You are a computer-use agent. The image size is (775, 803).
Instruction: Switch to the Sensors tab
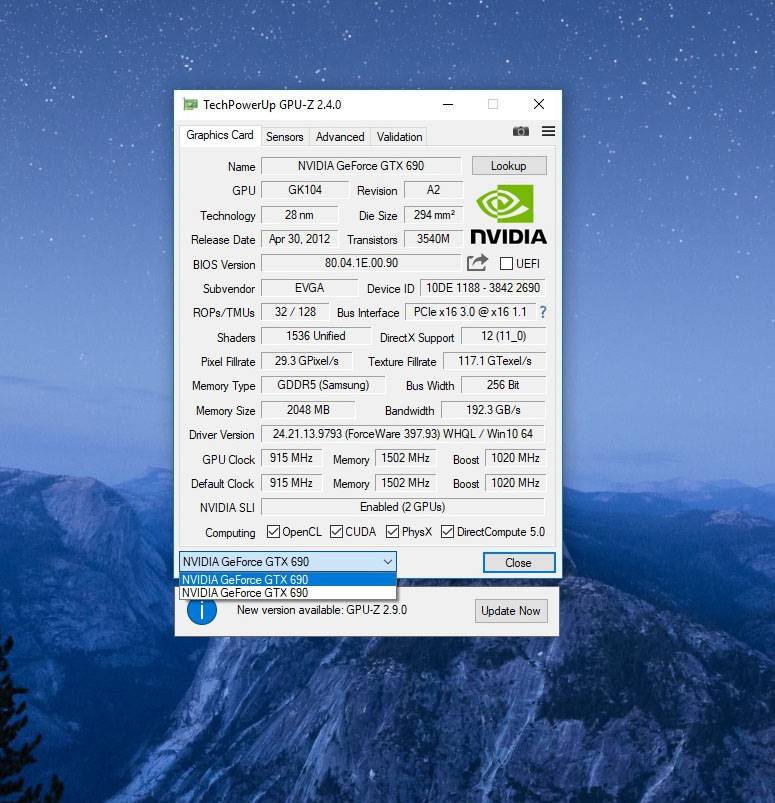pos(285,137)
